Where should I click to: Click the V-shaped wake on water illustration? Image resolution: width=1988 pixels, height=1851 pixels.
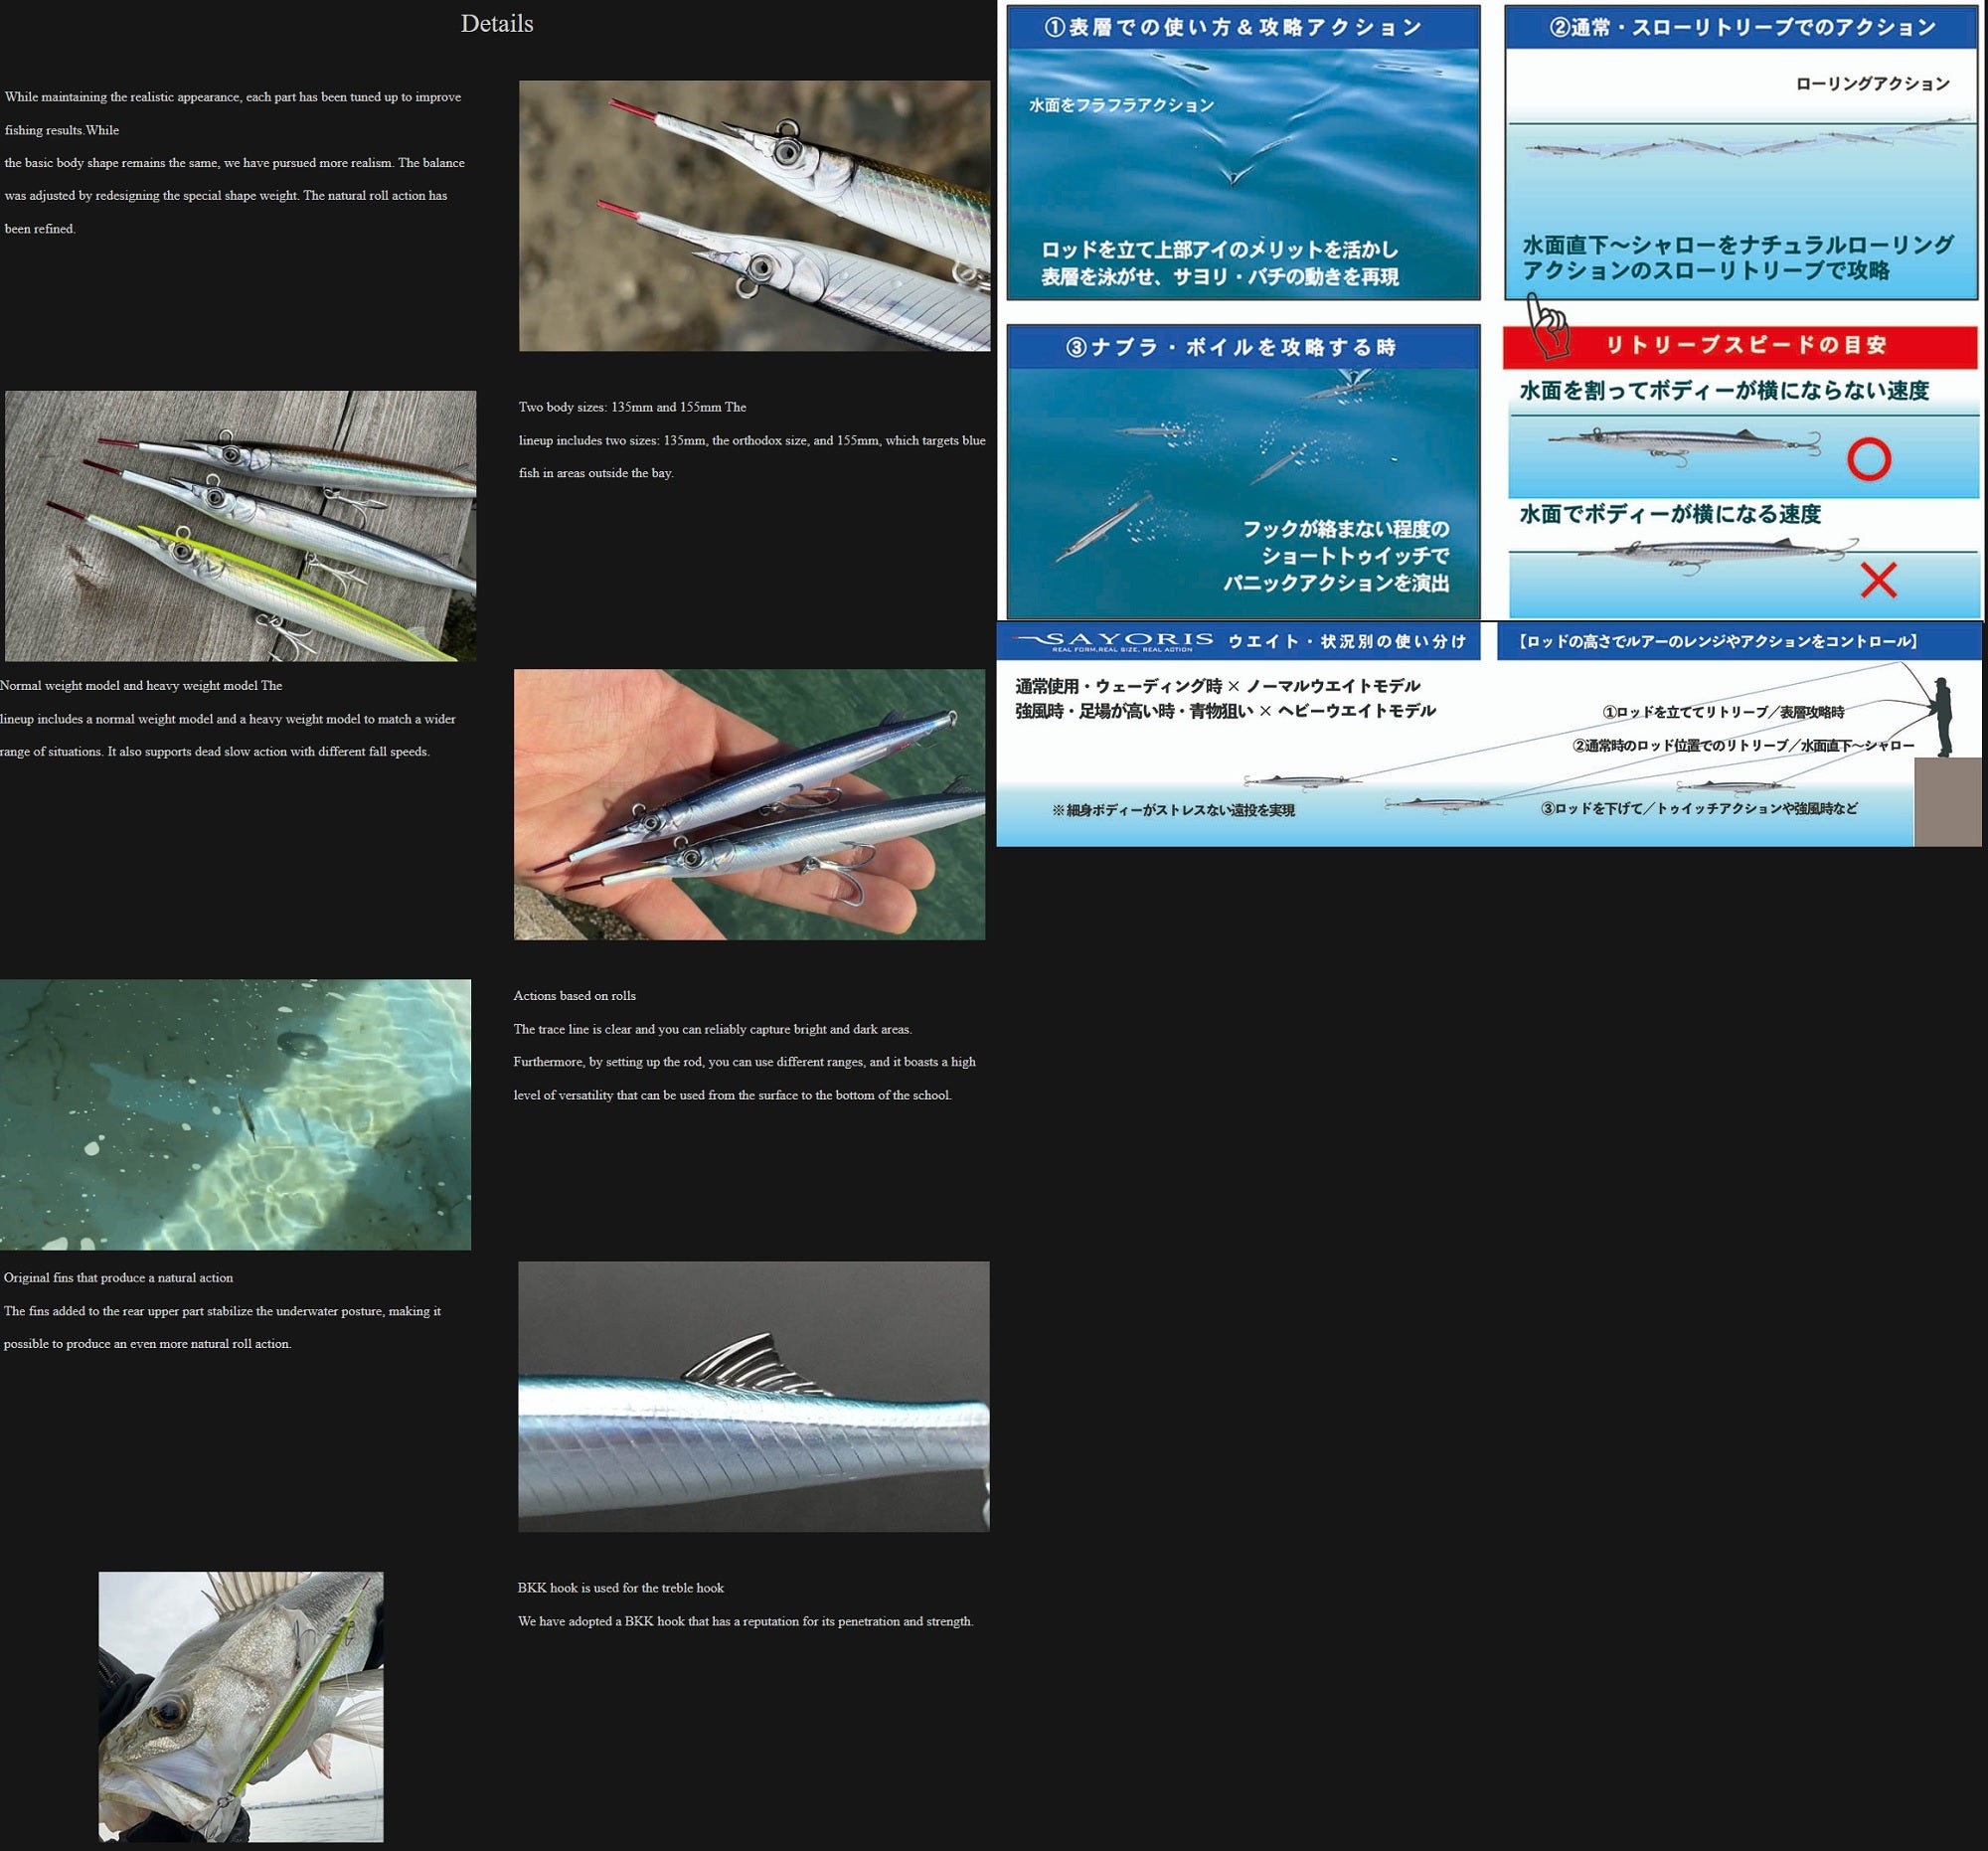pos(1237,170)
